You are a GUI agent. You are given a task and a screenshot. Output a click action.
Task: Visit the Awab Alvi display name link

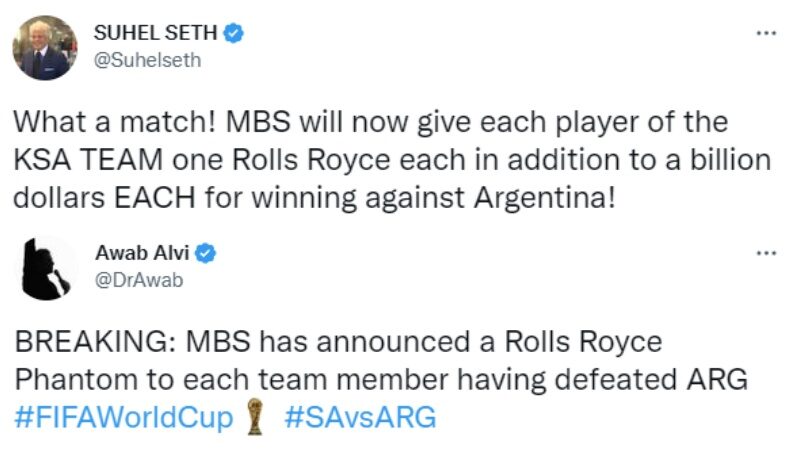pyautogui.click(x=143, y=254)
